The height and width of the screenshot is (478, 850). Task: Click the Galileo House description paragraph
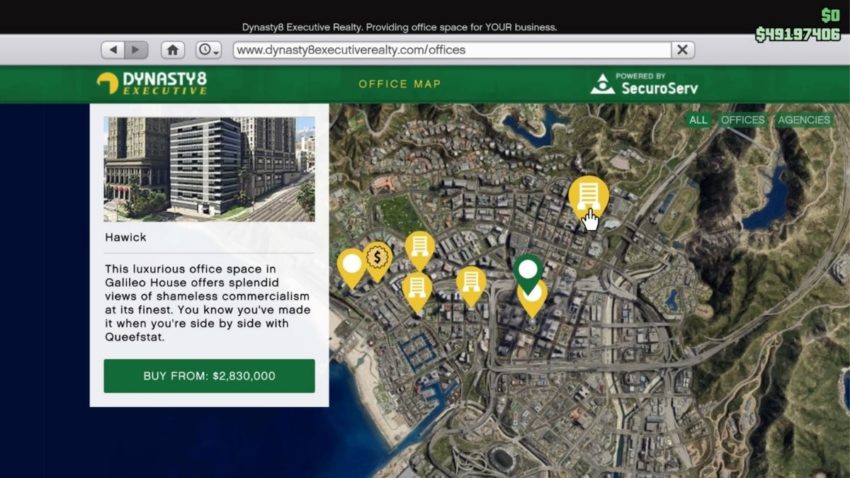pos(208,303)
